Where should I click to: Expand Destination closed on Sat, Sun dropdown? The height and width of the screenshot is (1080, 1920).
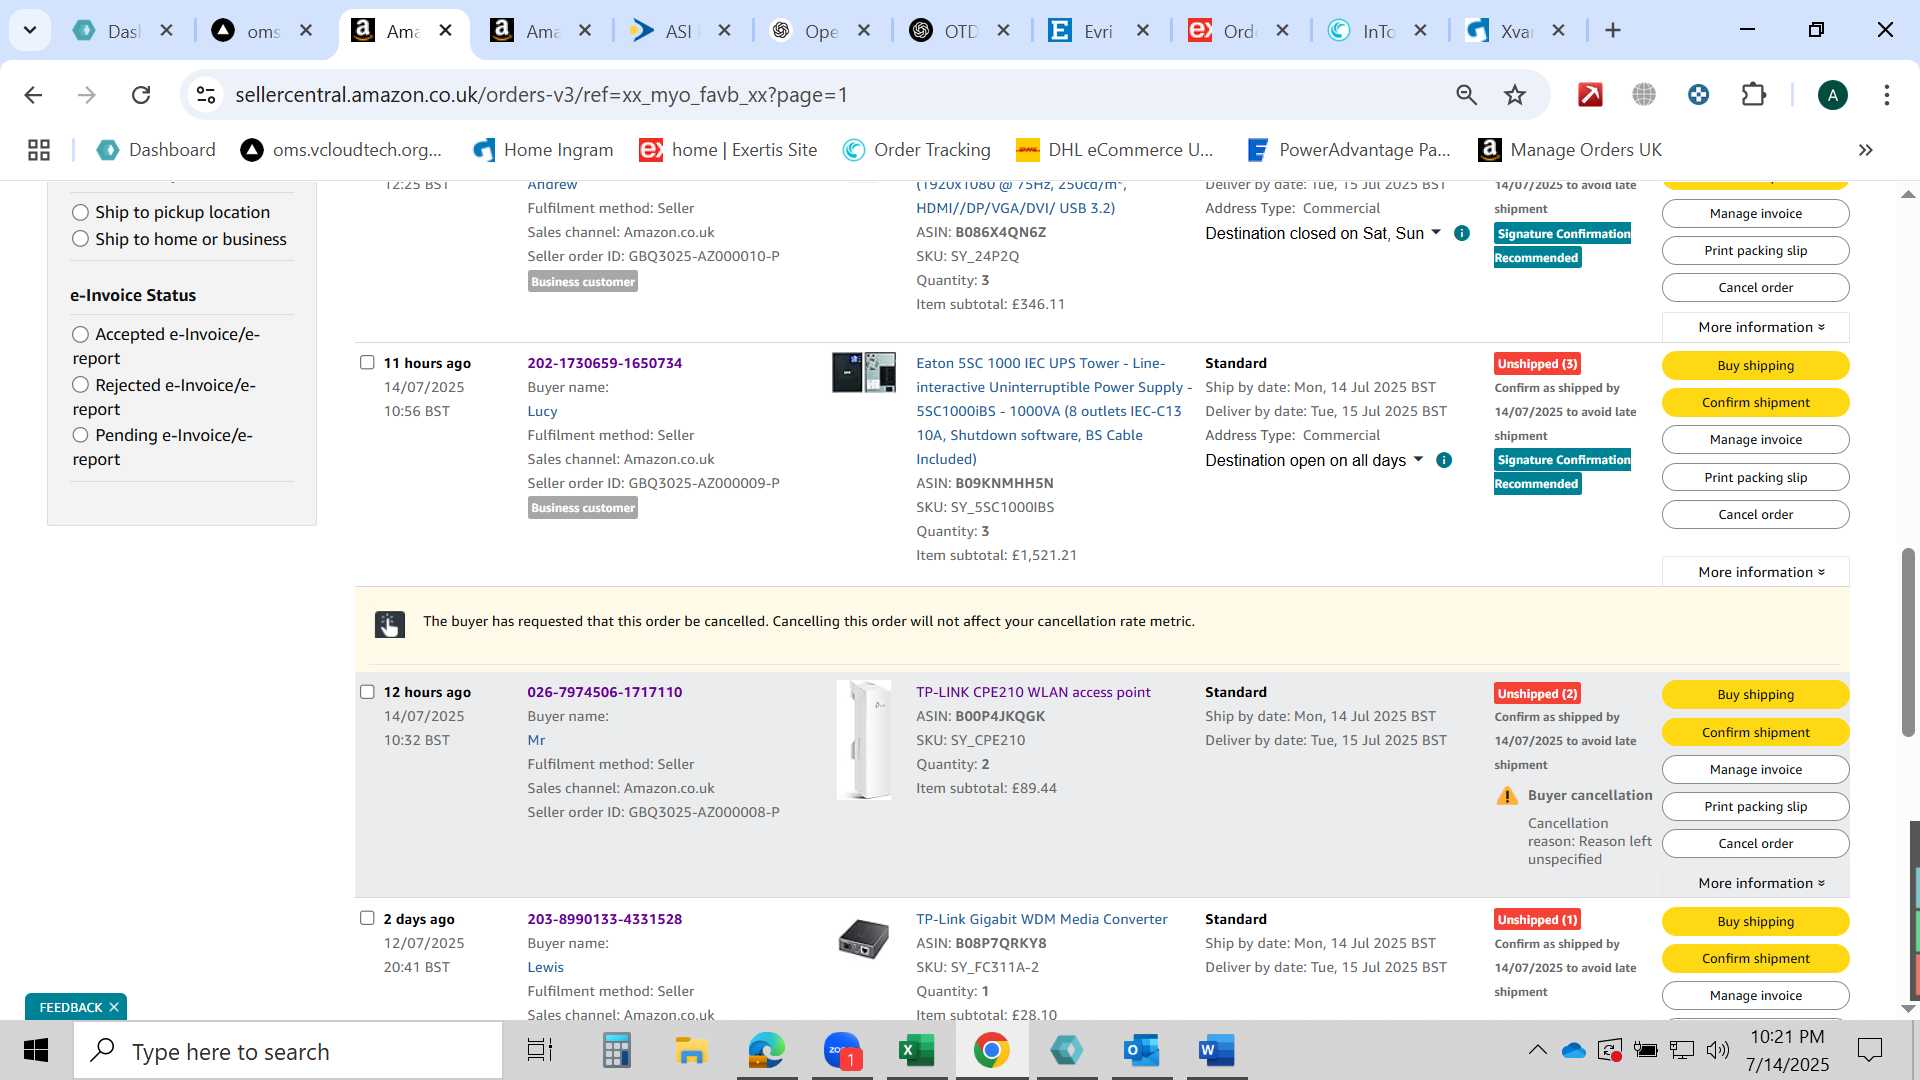1436,232
